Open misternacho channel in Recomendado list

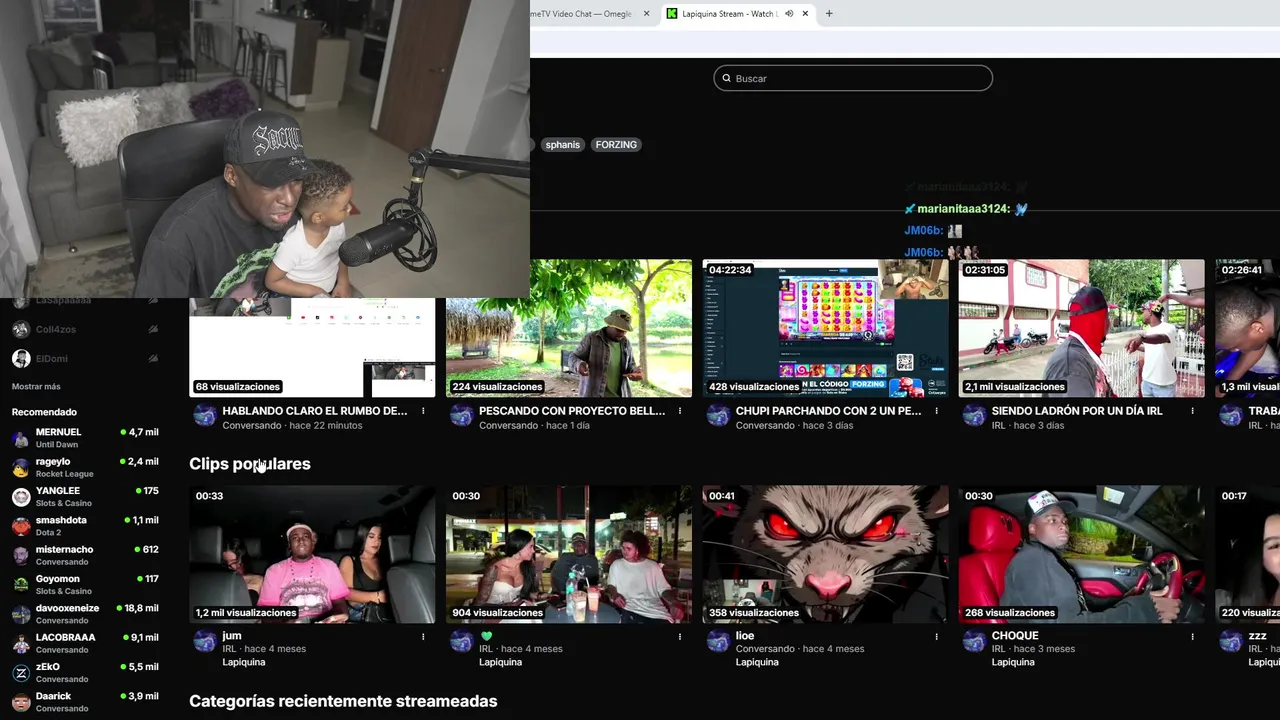(85, 555)
